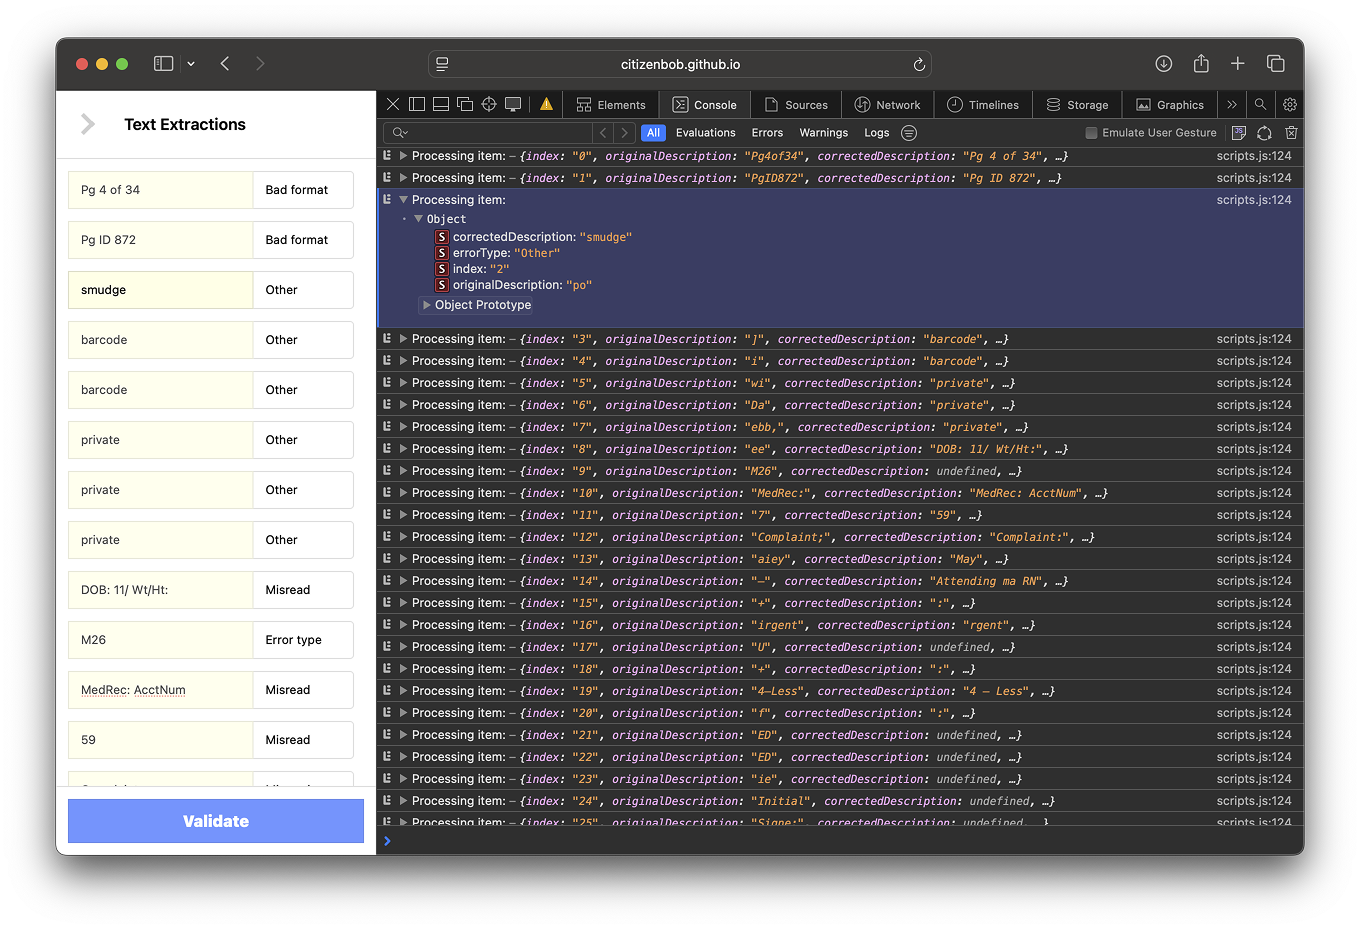Toggle preserve log icon
This screenshot has width=1360, height=929.
(x=1239, y=132)
